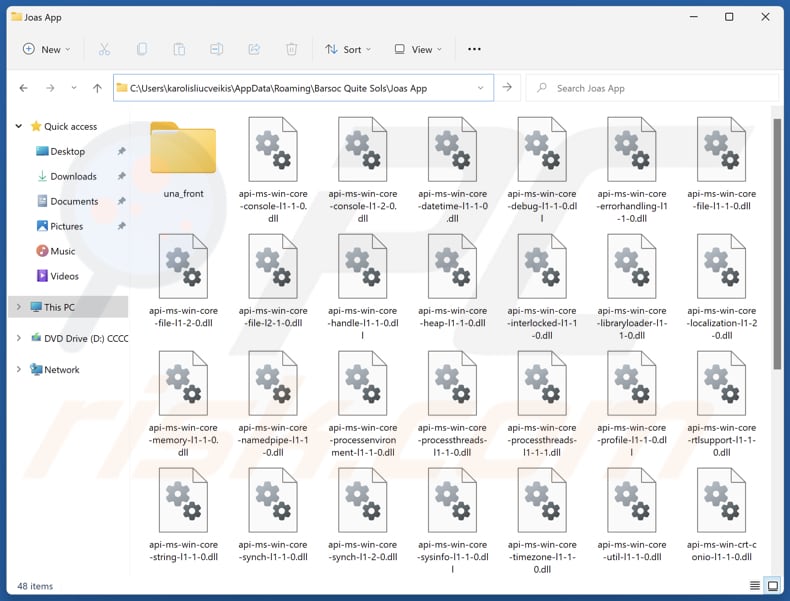790x601 pixels.
Task: Expand the DVD Drive (D:) node
Action: tap(19, 338)
